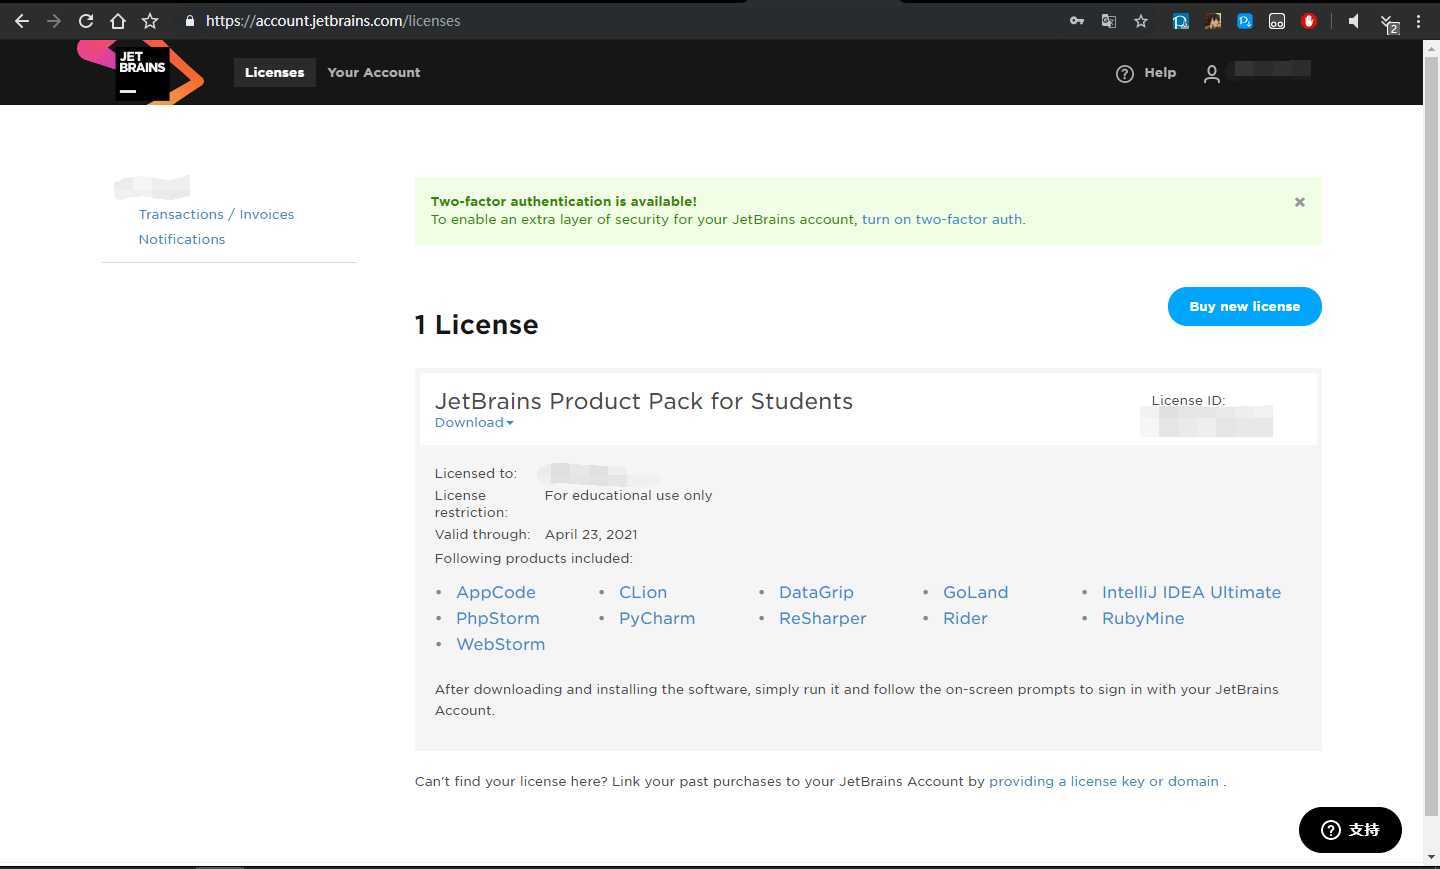Switch to Your Account tab
The width and height of the screenshot is (1440, 869).
coord(374,73)
